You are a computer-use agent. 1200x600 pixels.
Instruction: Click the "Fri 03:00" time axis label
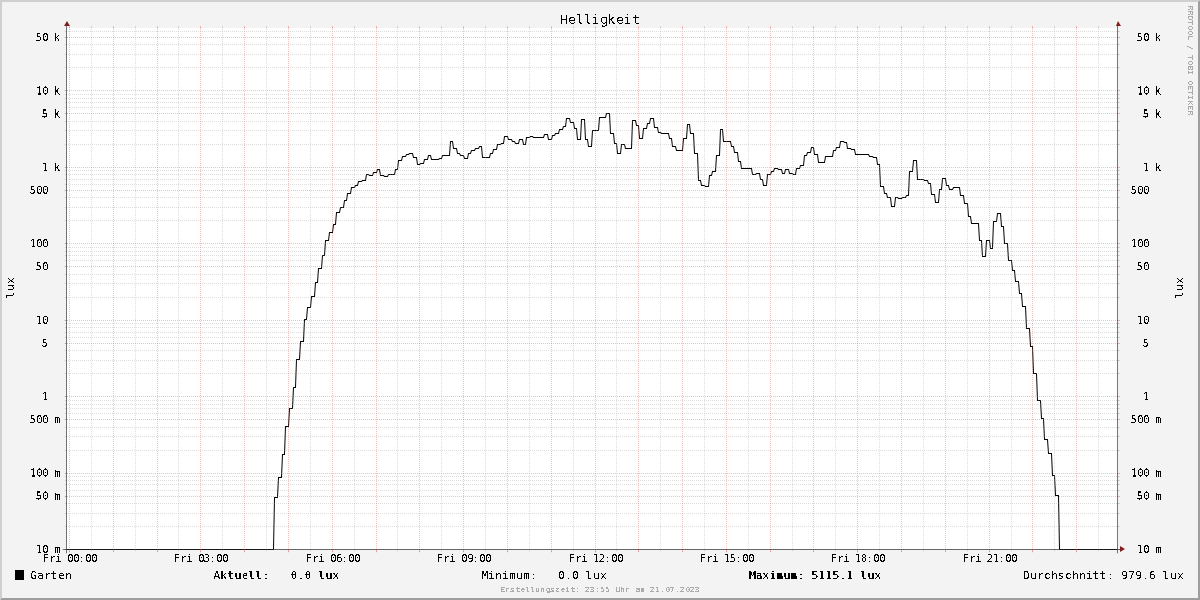201,558
